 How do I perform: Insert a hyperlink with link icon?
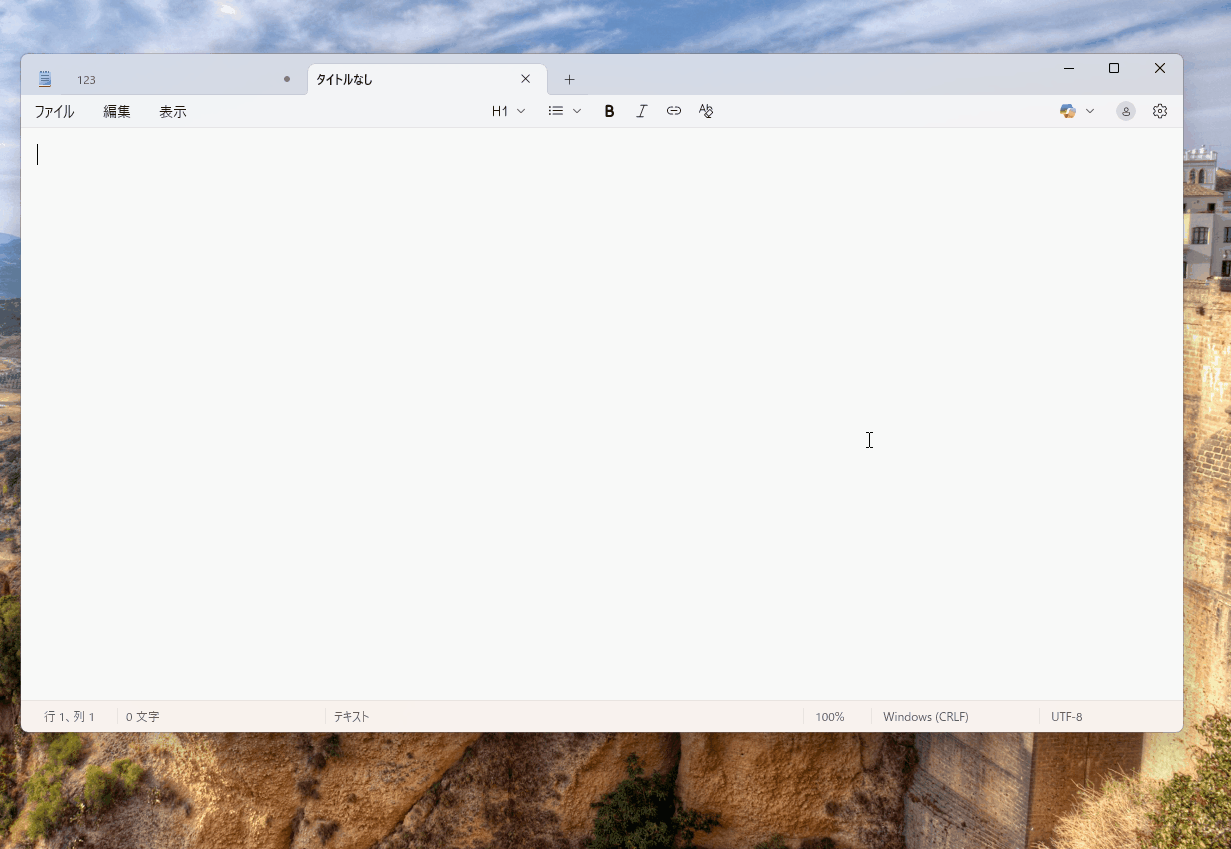[674, 111]
